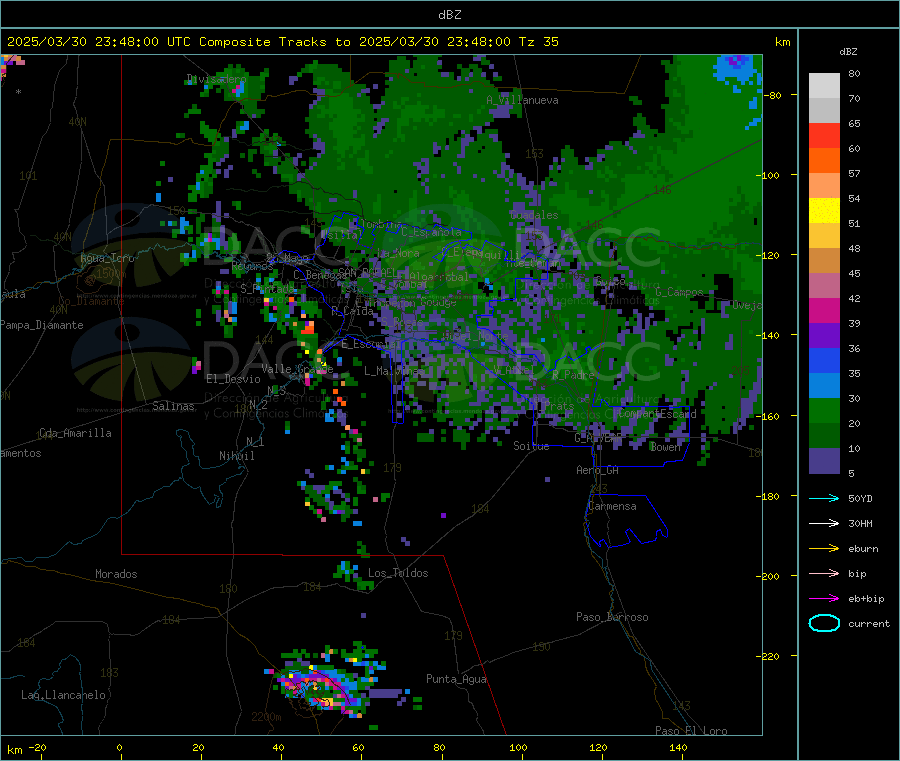Click the 'km' unit label at bottom left
Screen dimensions: 900x761
(x=15, y=750)
